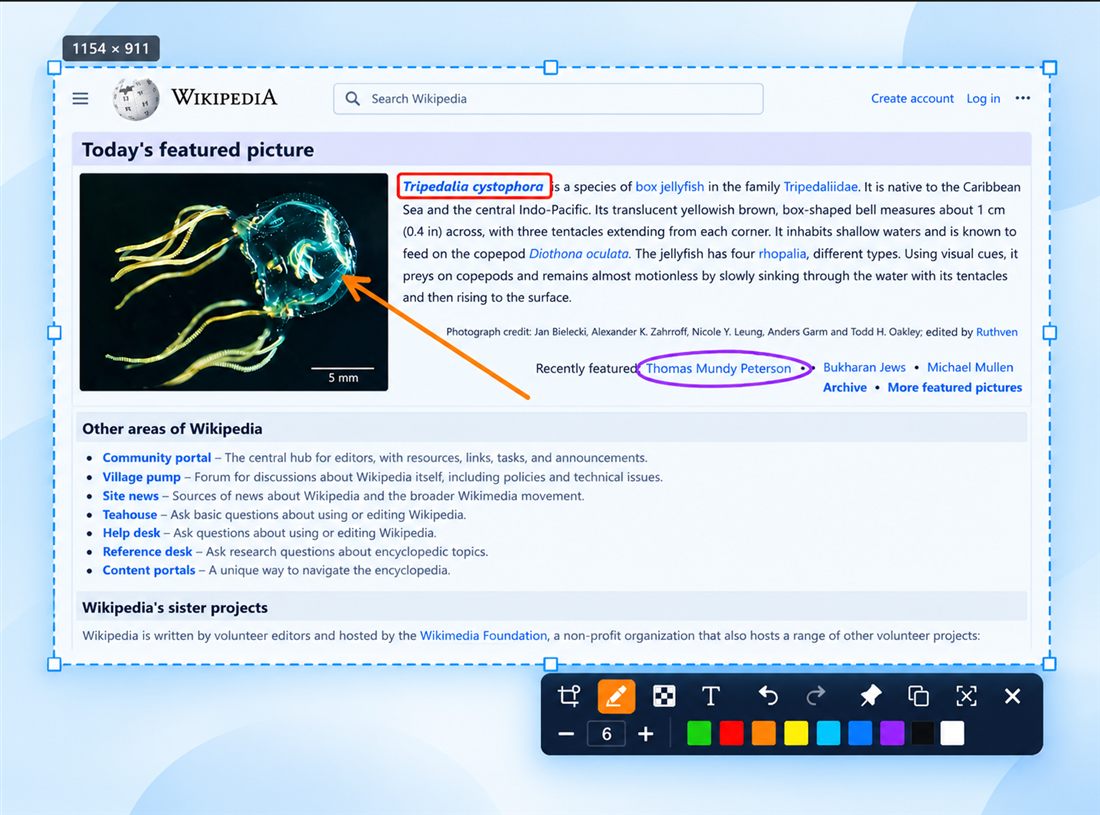Image resolution: width=1100 pixels, height=815 pixels.
Task: Click the Log in link
Action: 983,99
